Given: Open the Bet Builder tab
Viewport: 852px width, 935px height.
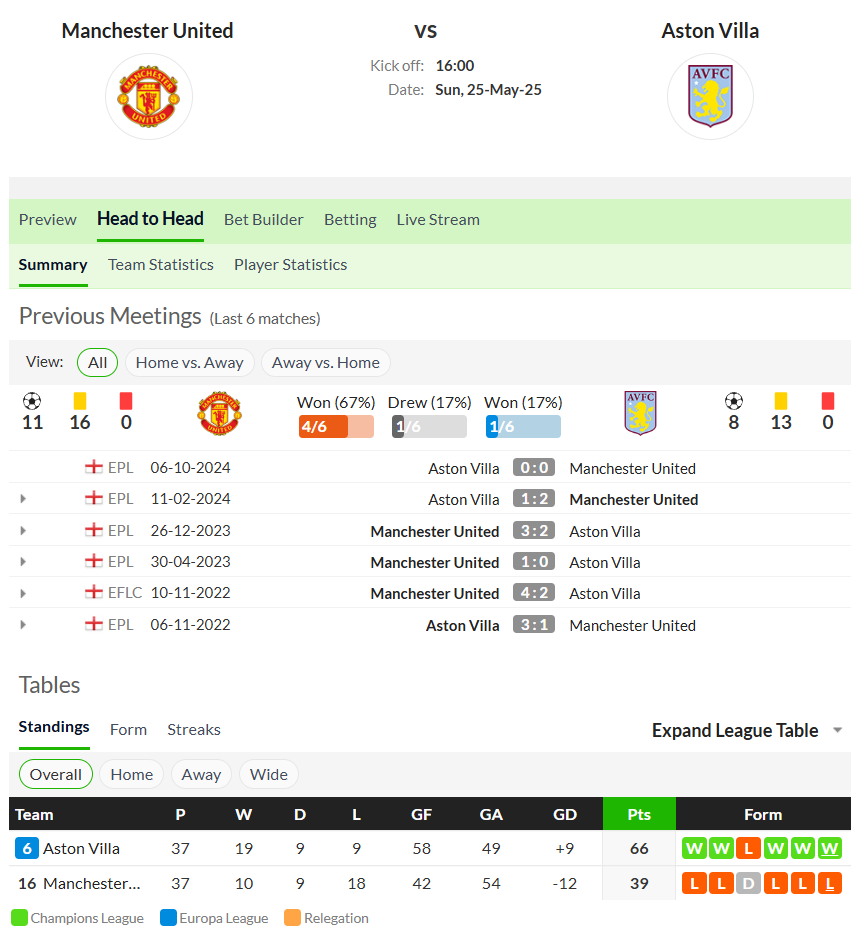Looking at the screenshot, I should coord(264,219).
